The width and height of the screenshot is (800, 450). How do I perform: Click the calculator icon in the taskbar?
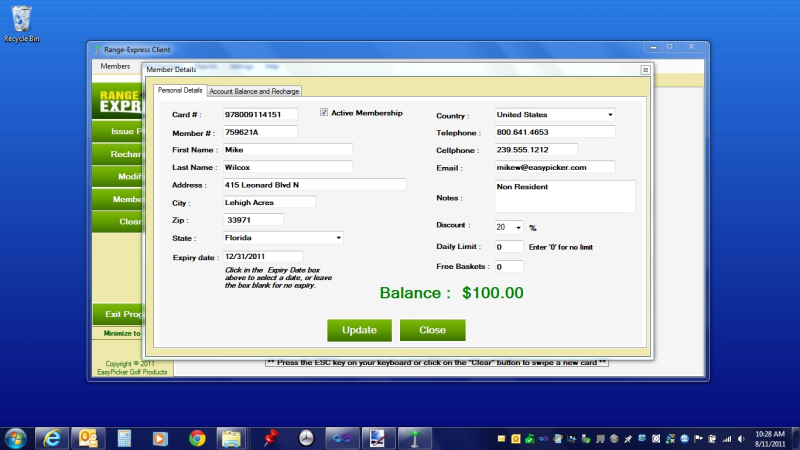(x=124, y=438)
